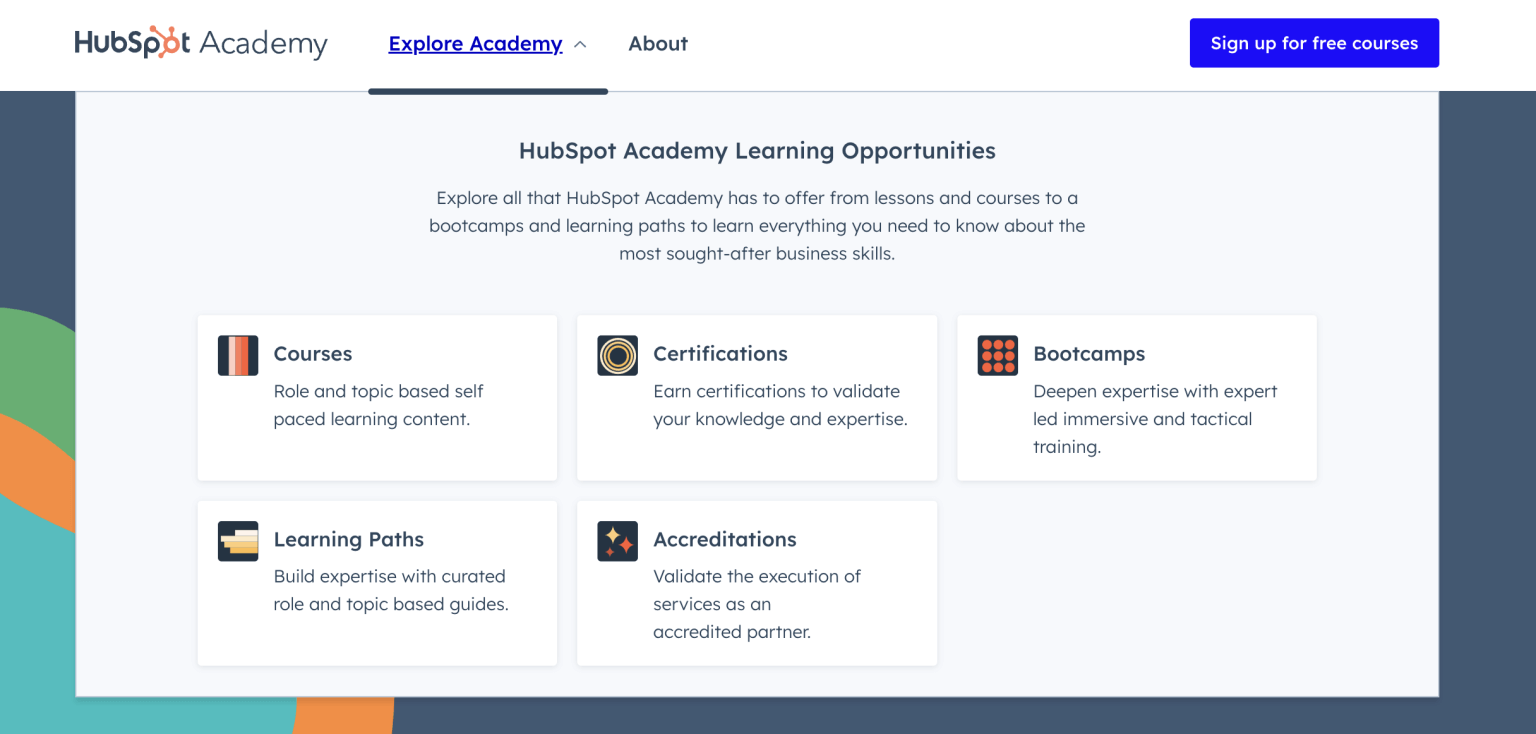Click the Accreditations sparkle icon
The width and height of the screenshot is (1536, 734).
tap(617, 541)
